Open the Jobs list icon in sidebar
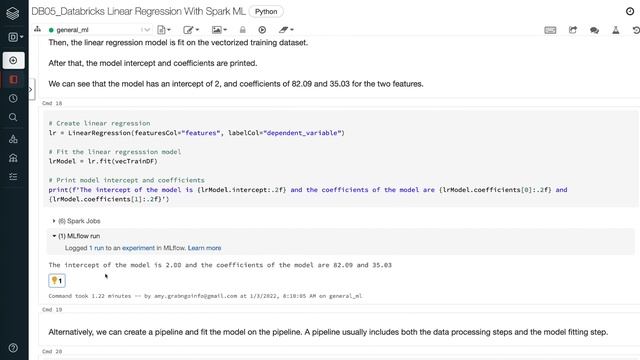This screenshot has height=360, width=640. click(13, 177)
